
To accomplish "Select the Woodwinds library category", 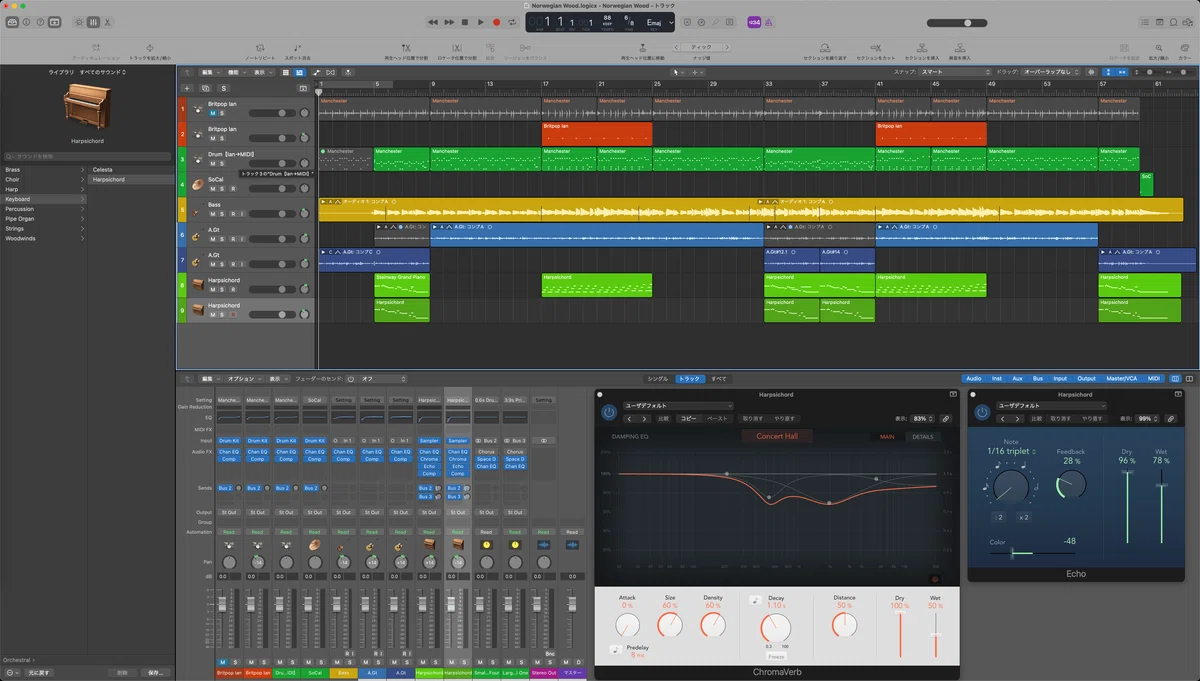I will (44, 238).
